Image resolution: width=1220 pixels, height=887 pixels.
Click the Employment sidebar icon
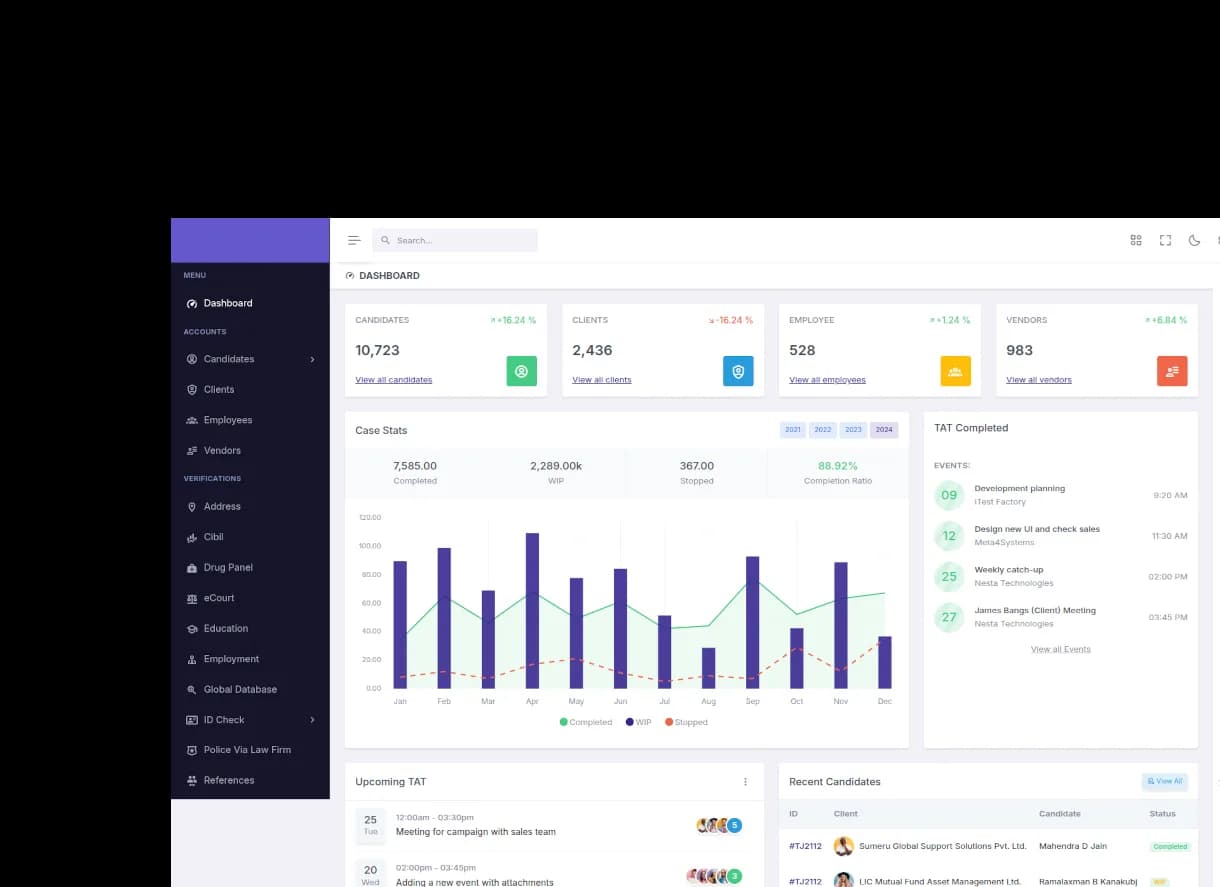coord(192,659)
